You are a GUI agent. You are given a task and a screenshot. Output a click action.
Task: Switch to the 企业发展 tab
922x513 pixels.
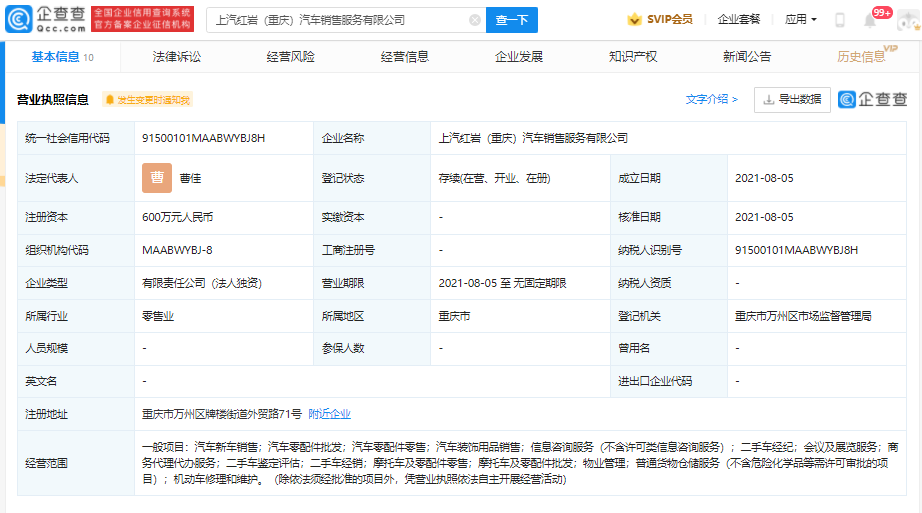(519, 56)
